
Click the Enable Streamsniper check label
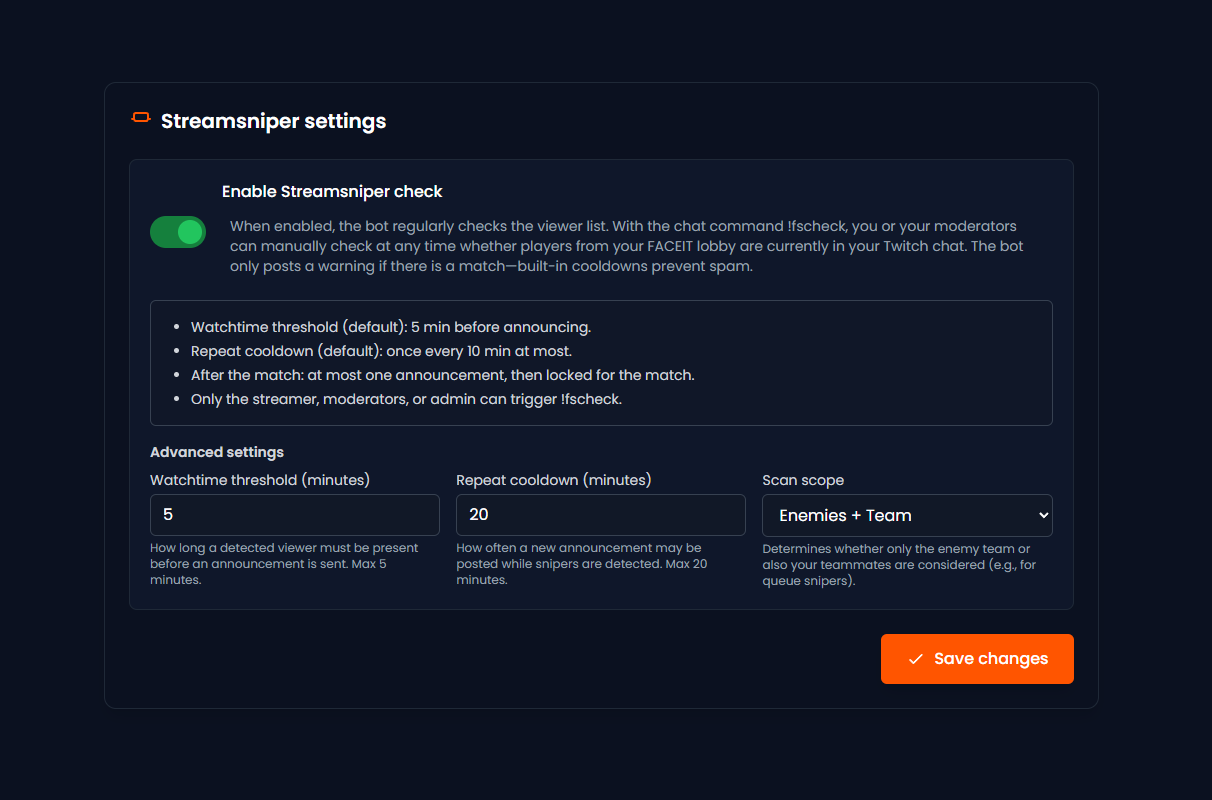(x=331, y=191)
